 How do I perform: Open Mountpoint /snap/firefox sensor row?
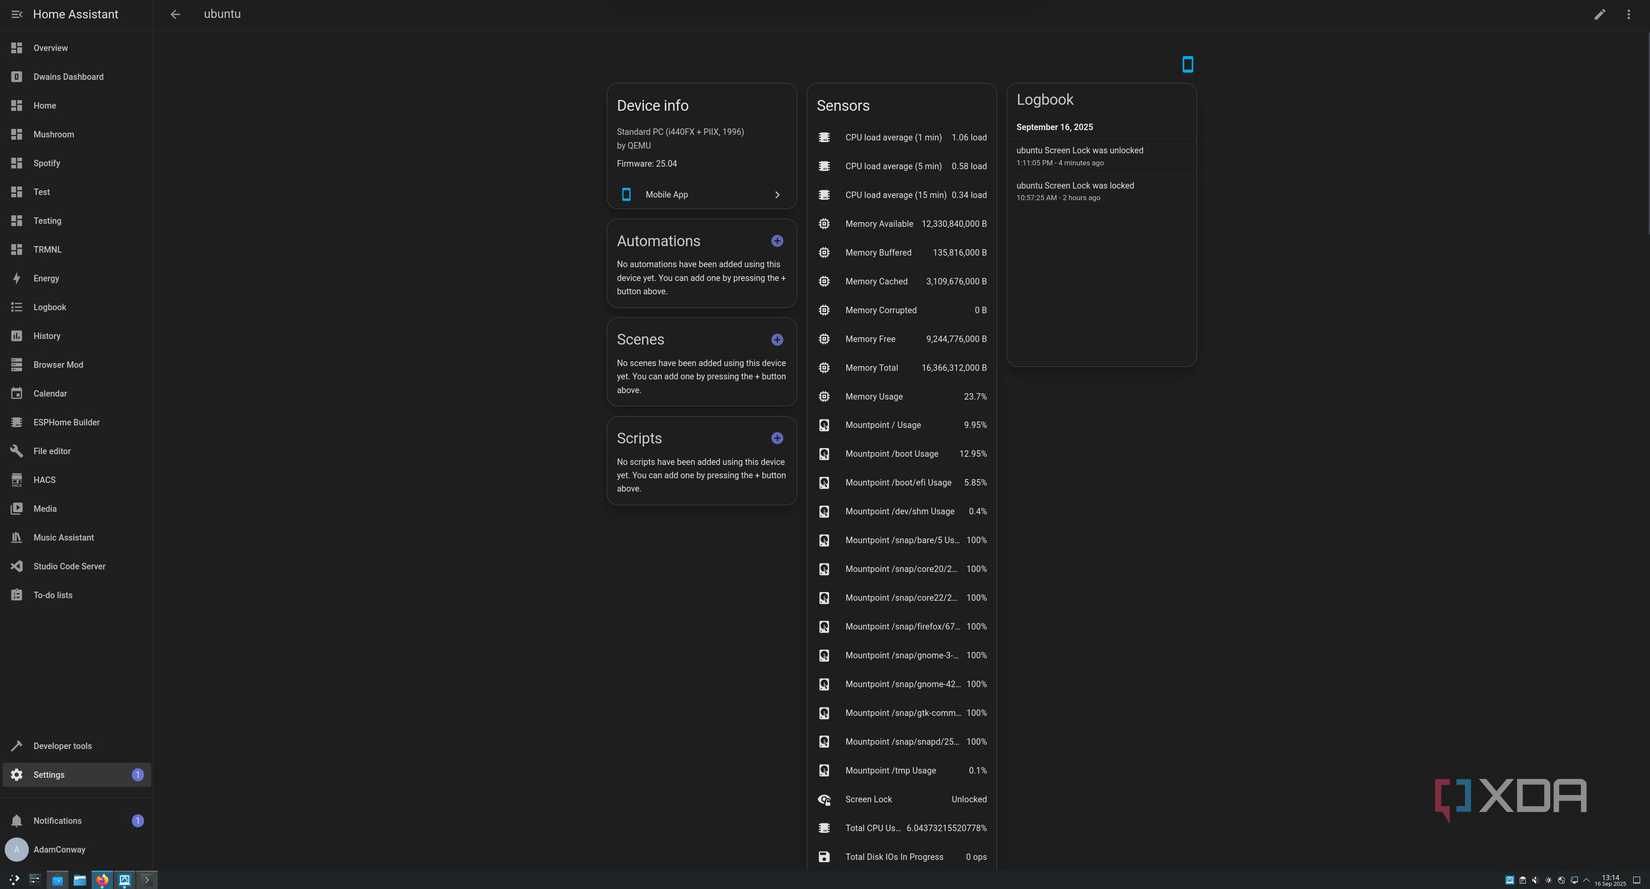coord(902,627)
